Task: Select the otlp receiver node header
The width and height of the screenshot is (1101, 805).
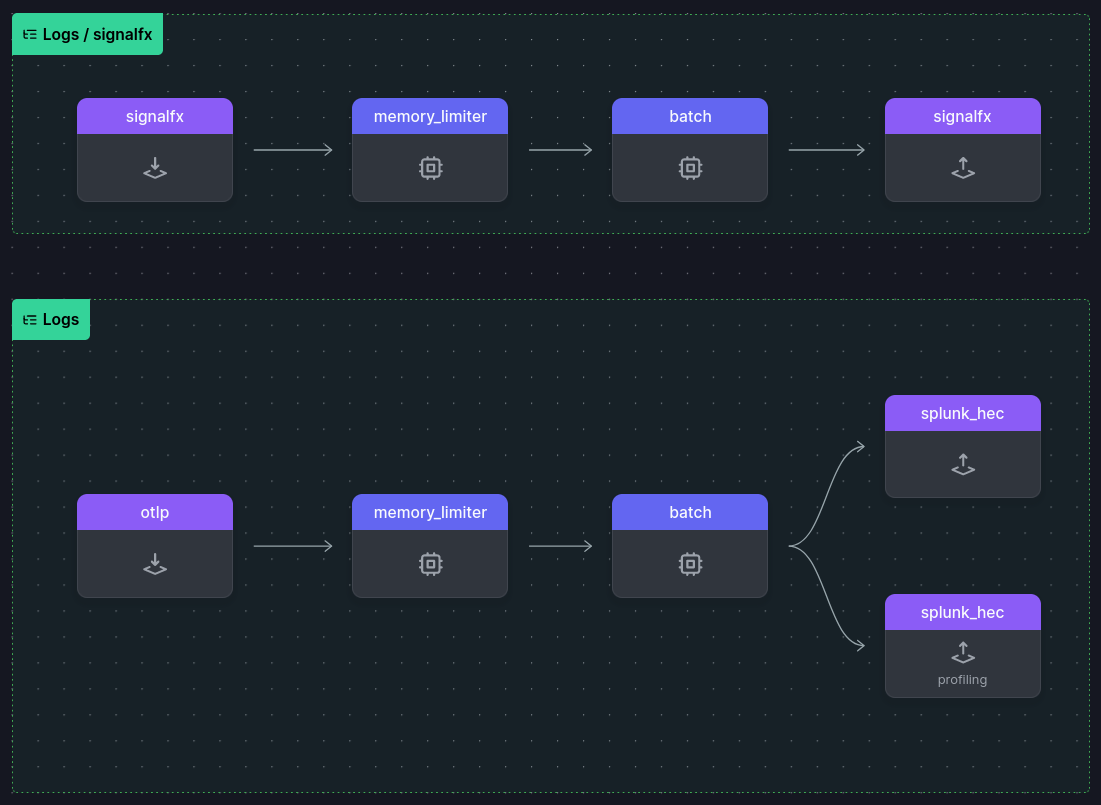Action: point(154,512)
